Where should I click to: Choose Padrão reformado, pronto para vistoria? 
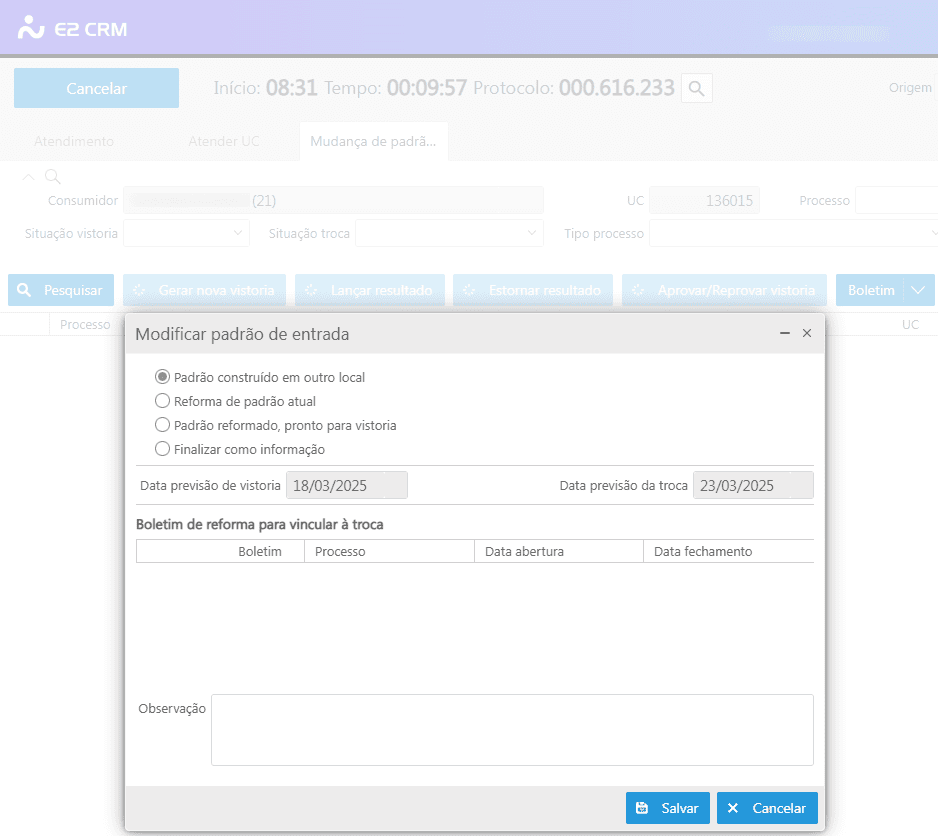tap(162, 425)
